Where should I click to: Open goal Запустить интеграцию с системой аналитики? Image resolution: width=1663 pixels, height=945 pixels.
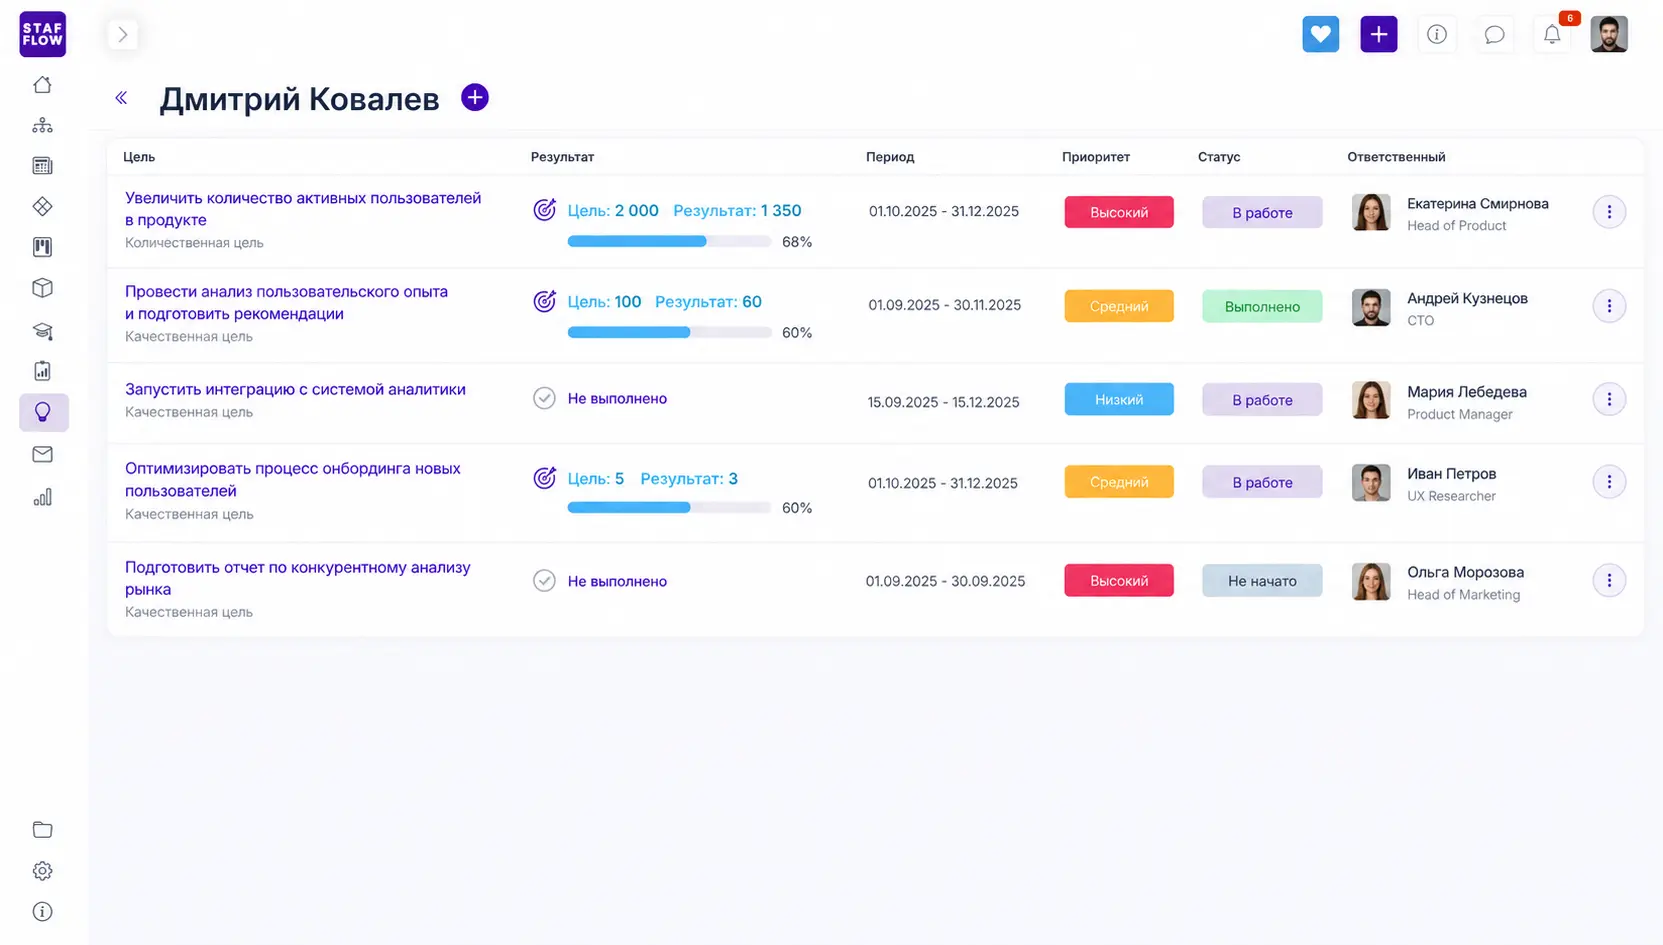(295, 389)
